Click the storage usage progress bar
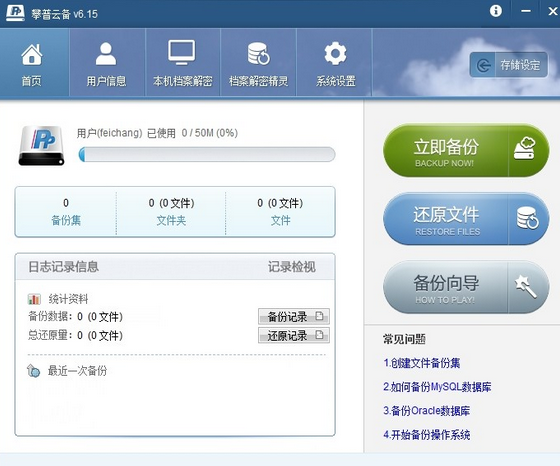Screen dimensions: 560x466 (207, 154)
